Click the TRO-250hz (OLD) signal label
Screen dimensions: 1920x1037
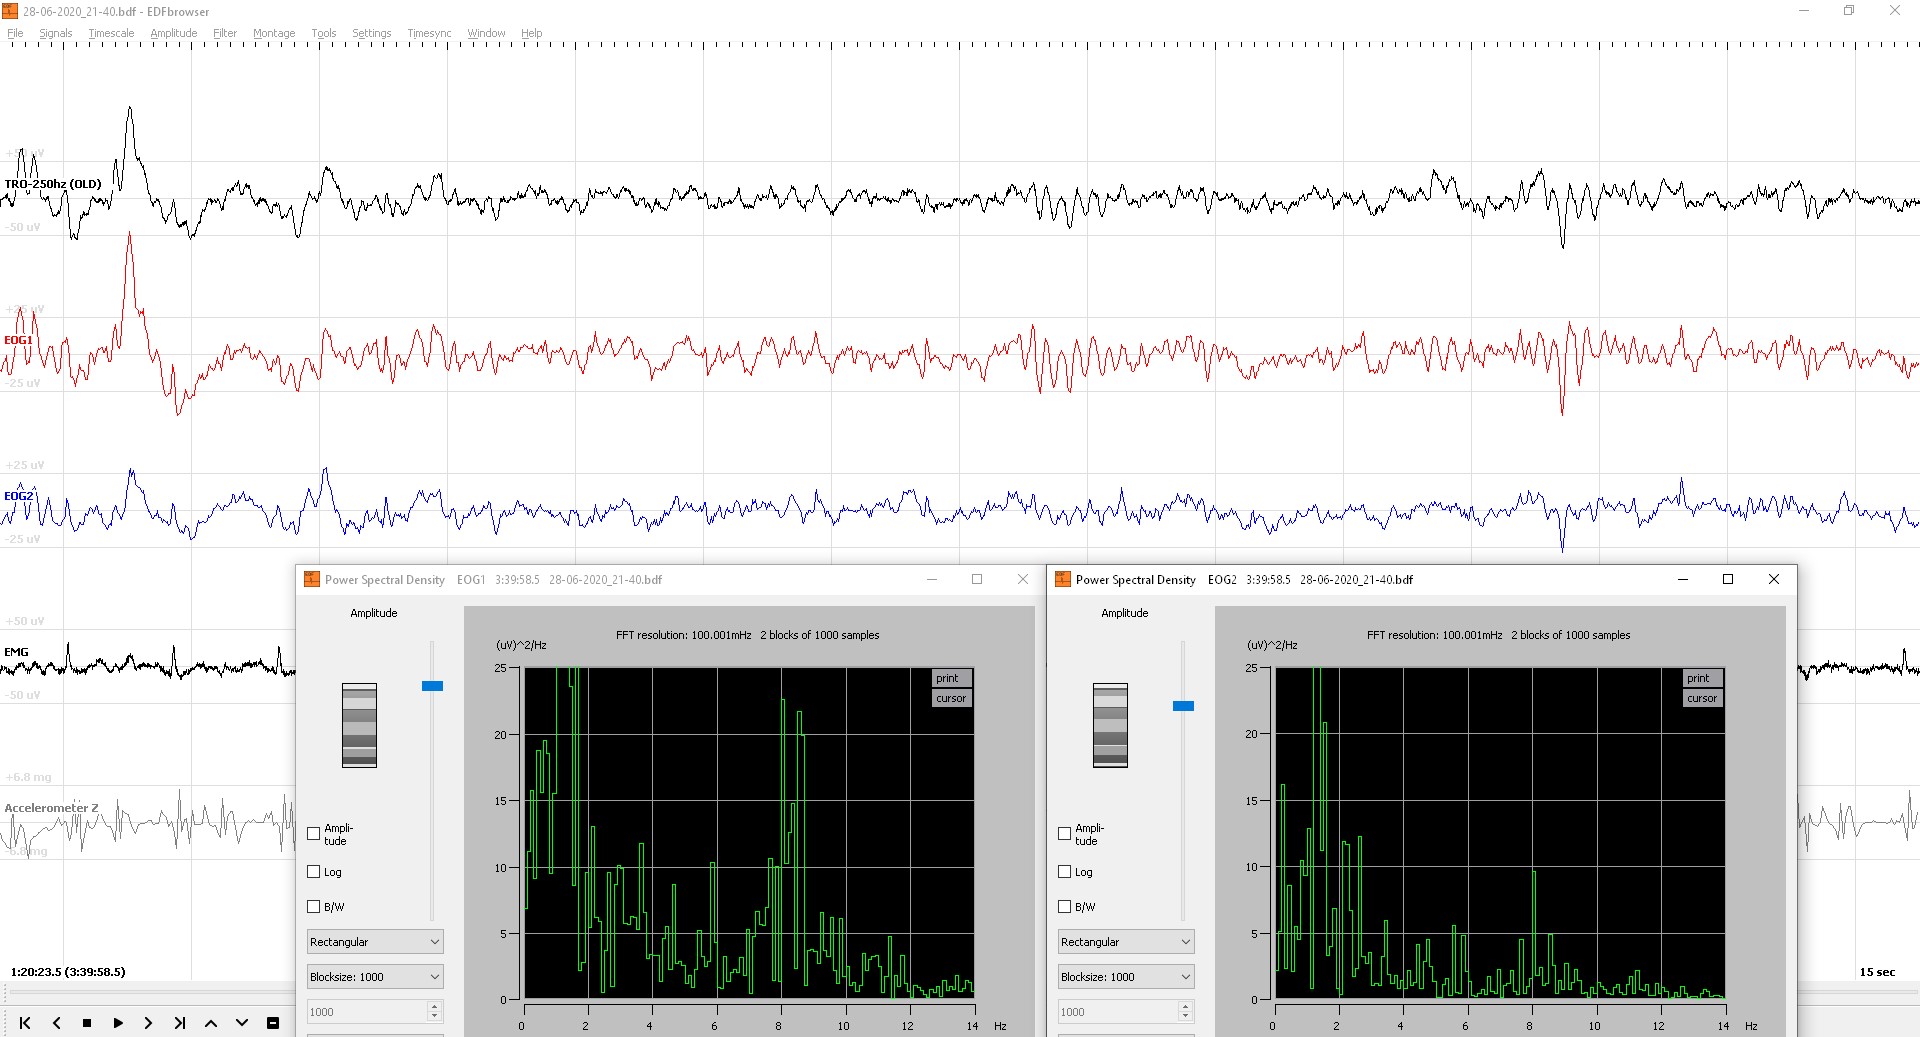coord(53,184)
